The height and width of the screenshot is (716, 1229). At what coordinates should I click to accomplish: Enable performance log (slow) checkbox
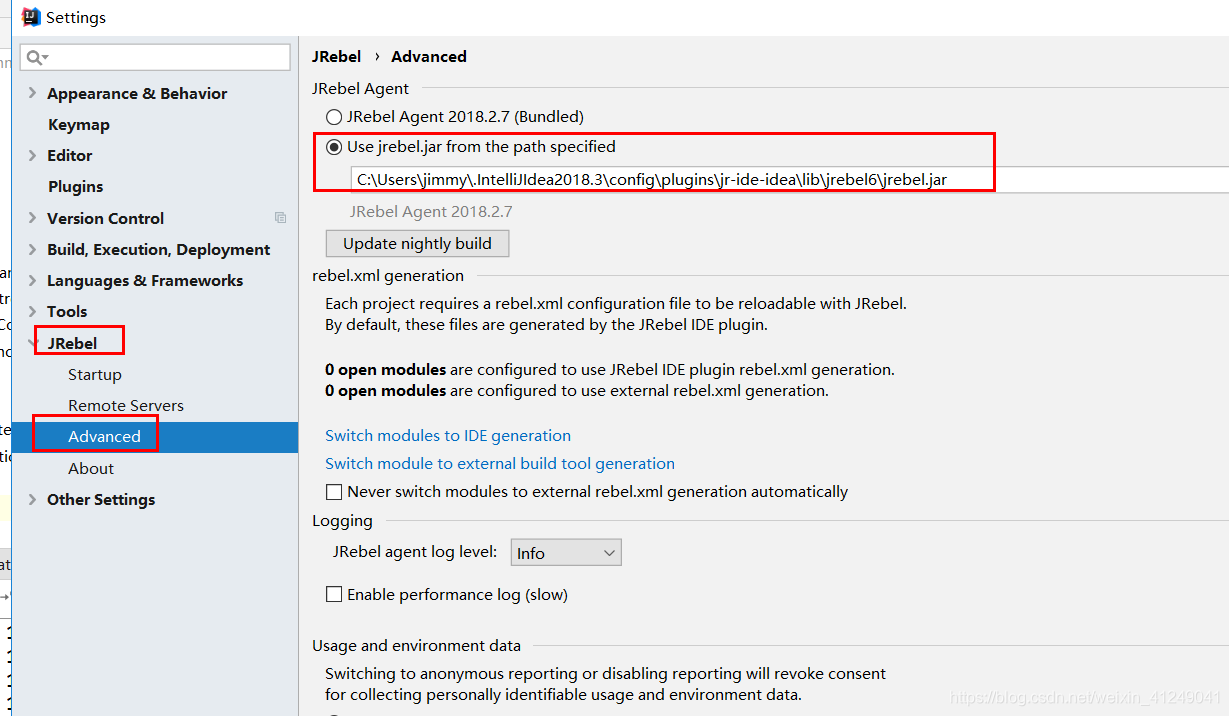coord(334,595)
